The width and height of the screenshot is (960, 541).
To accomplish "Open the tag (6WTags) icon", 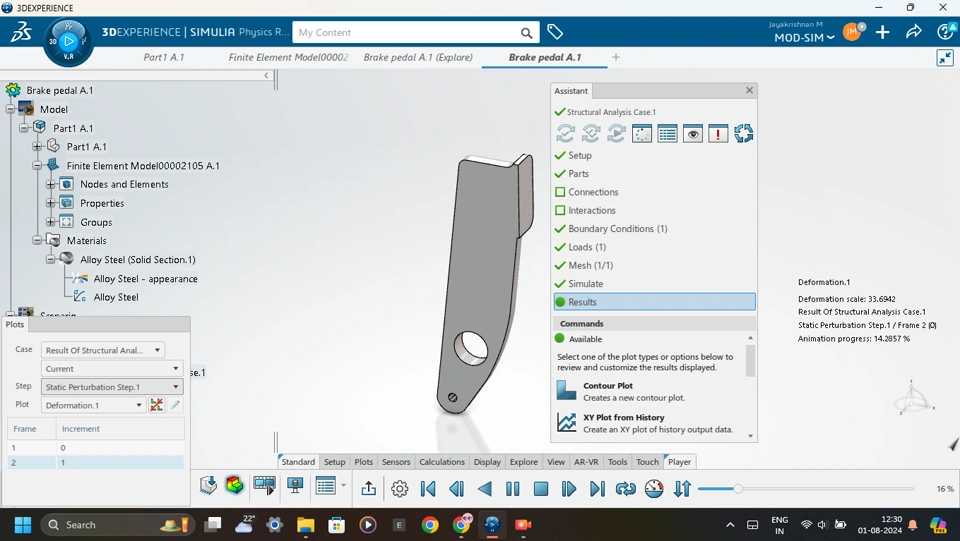I will pyautogui.click(x=555, y=32).
